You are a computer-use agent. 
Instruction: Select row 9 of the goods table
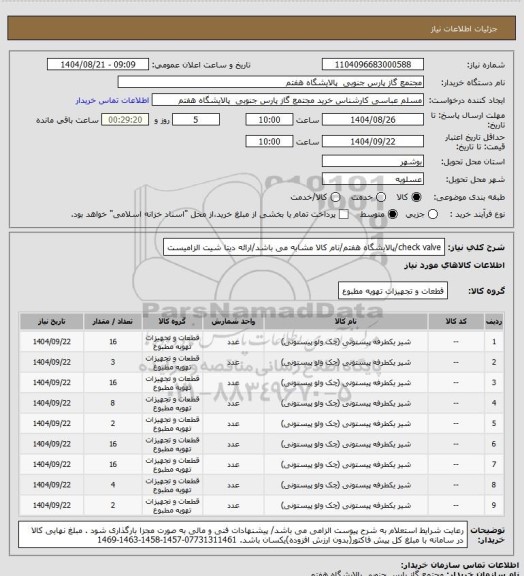pyautogui.click(x=262, y=505)
